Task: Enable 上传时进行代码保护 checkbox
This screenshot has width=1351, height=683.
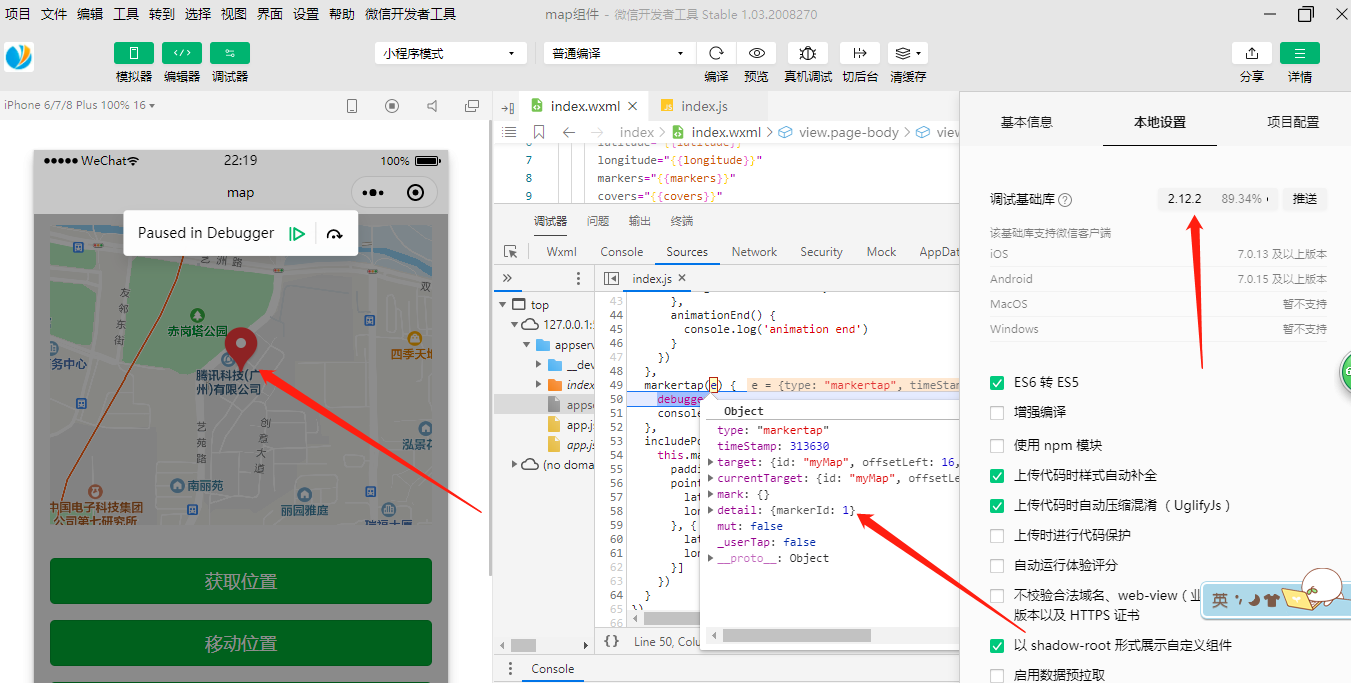Action: [997, 536]
